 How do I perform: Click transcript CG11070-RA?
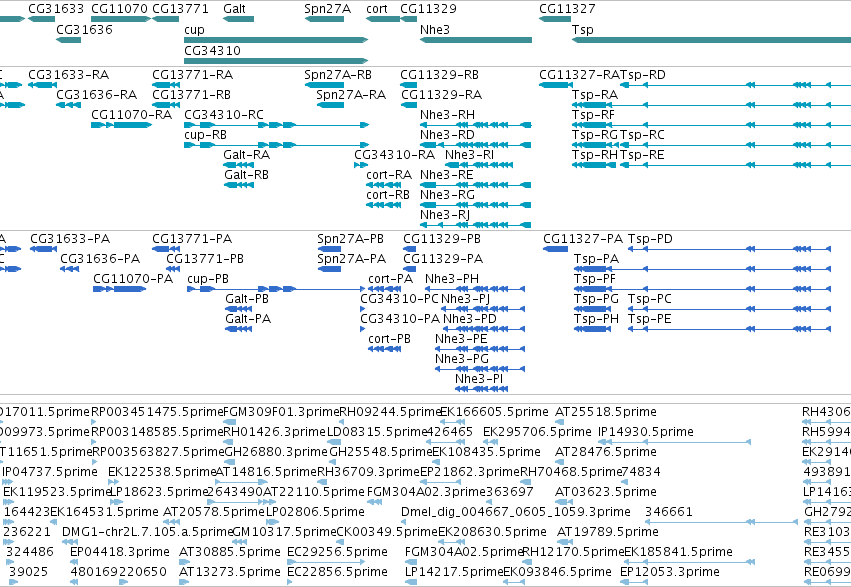[x=122, y=125]
